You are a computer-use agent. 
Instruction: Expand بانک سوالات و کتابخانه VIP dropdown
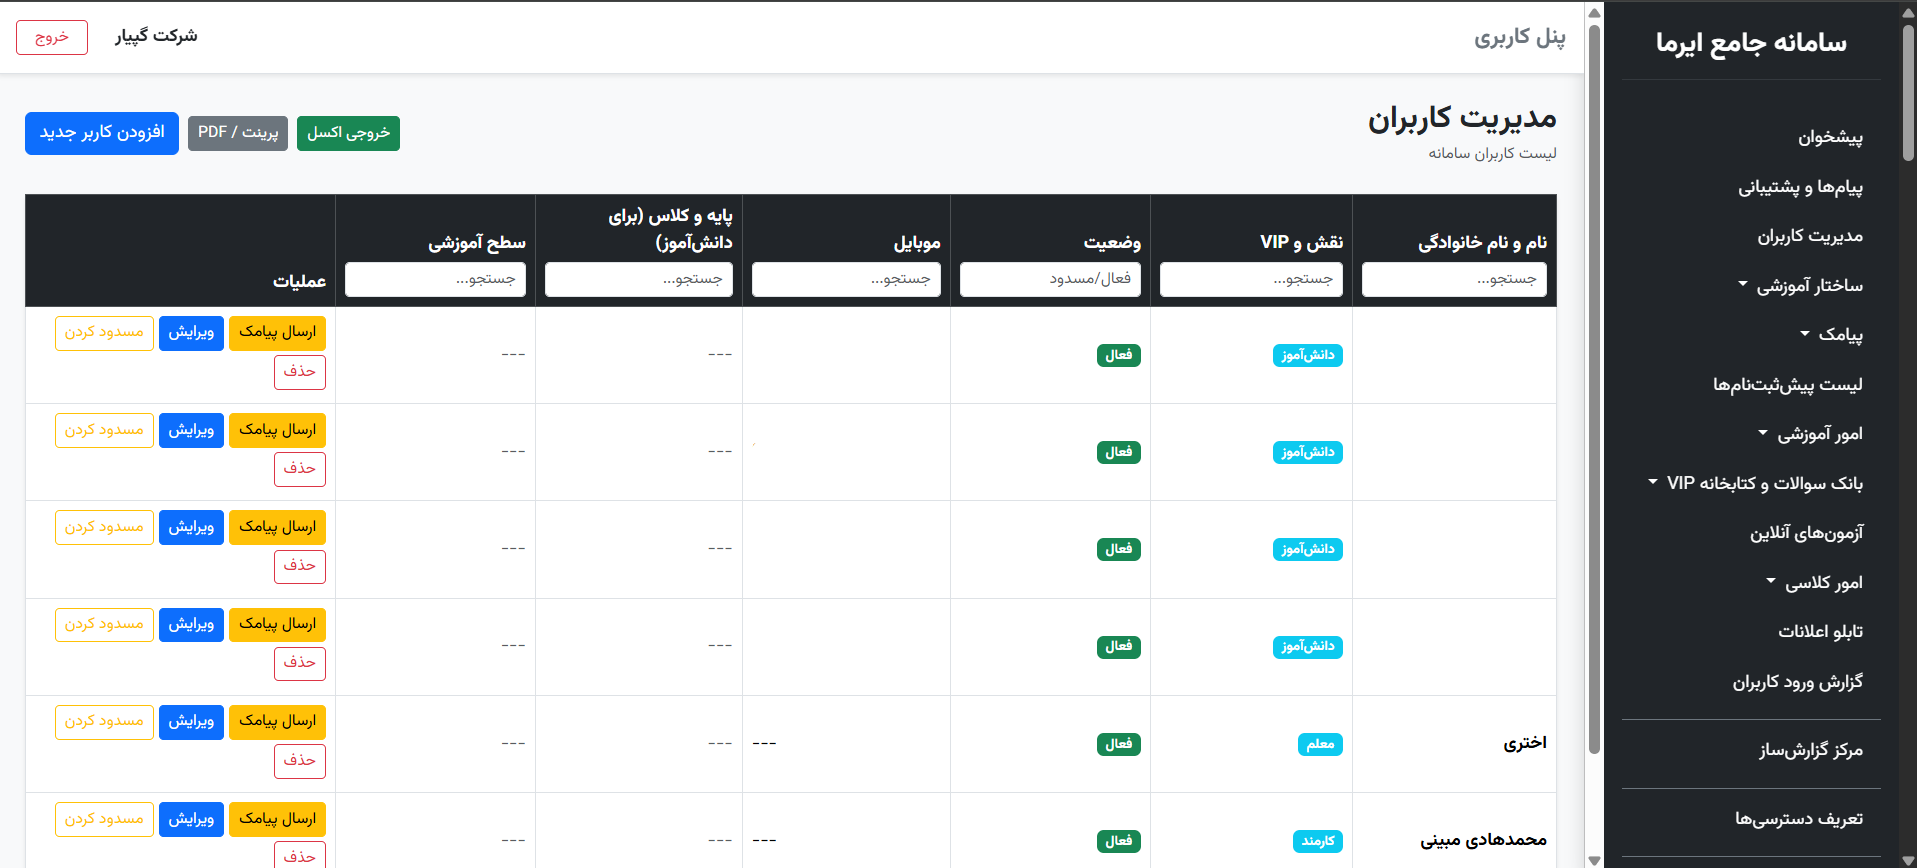(1755, 484)
